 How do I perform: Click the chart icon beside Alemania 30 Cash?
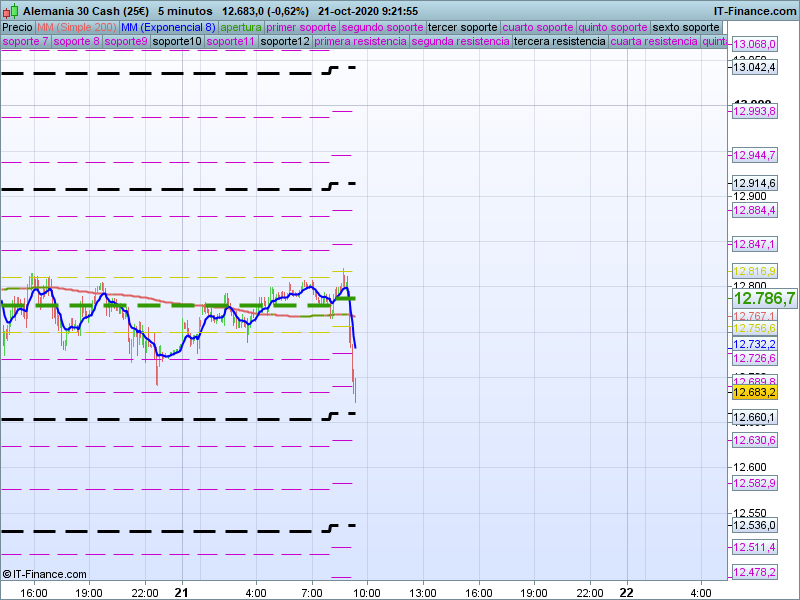coord(10,10)
